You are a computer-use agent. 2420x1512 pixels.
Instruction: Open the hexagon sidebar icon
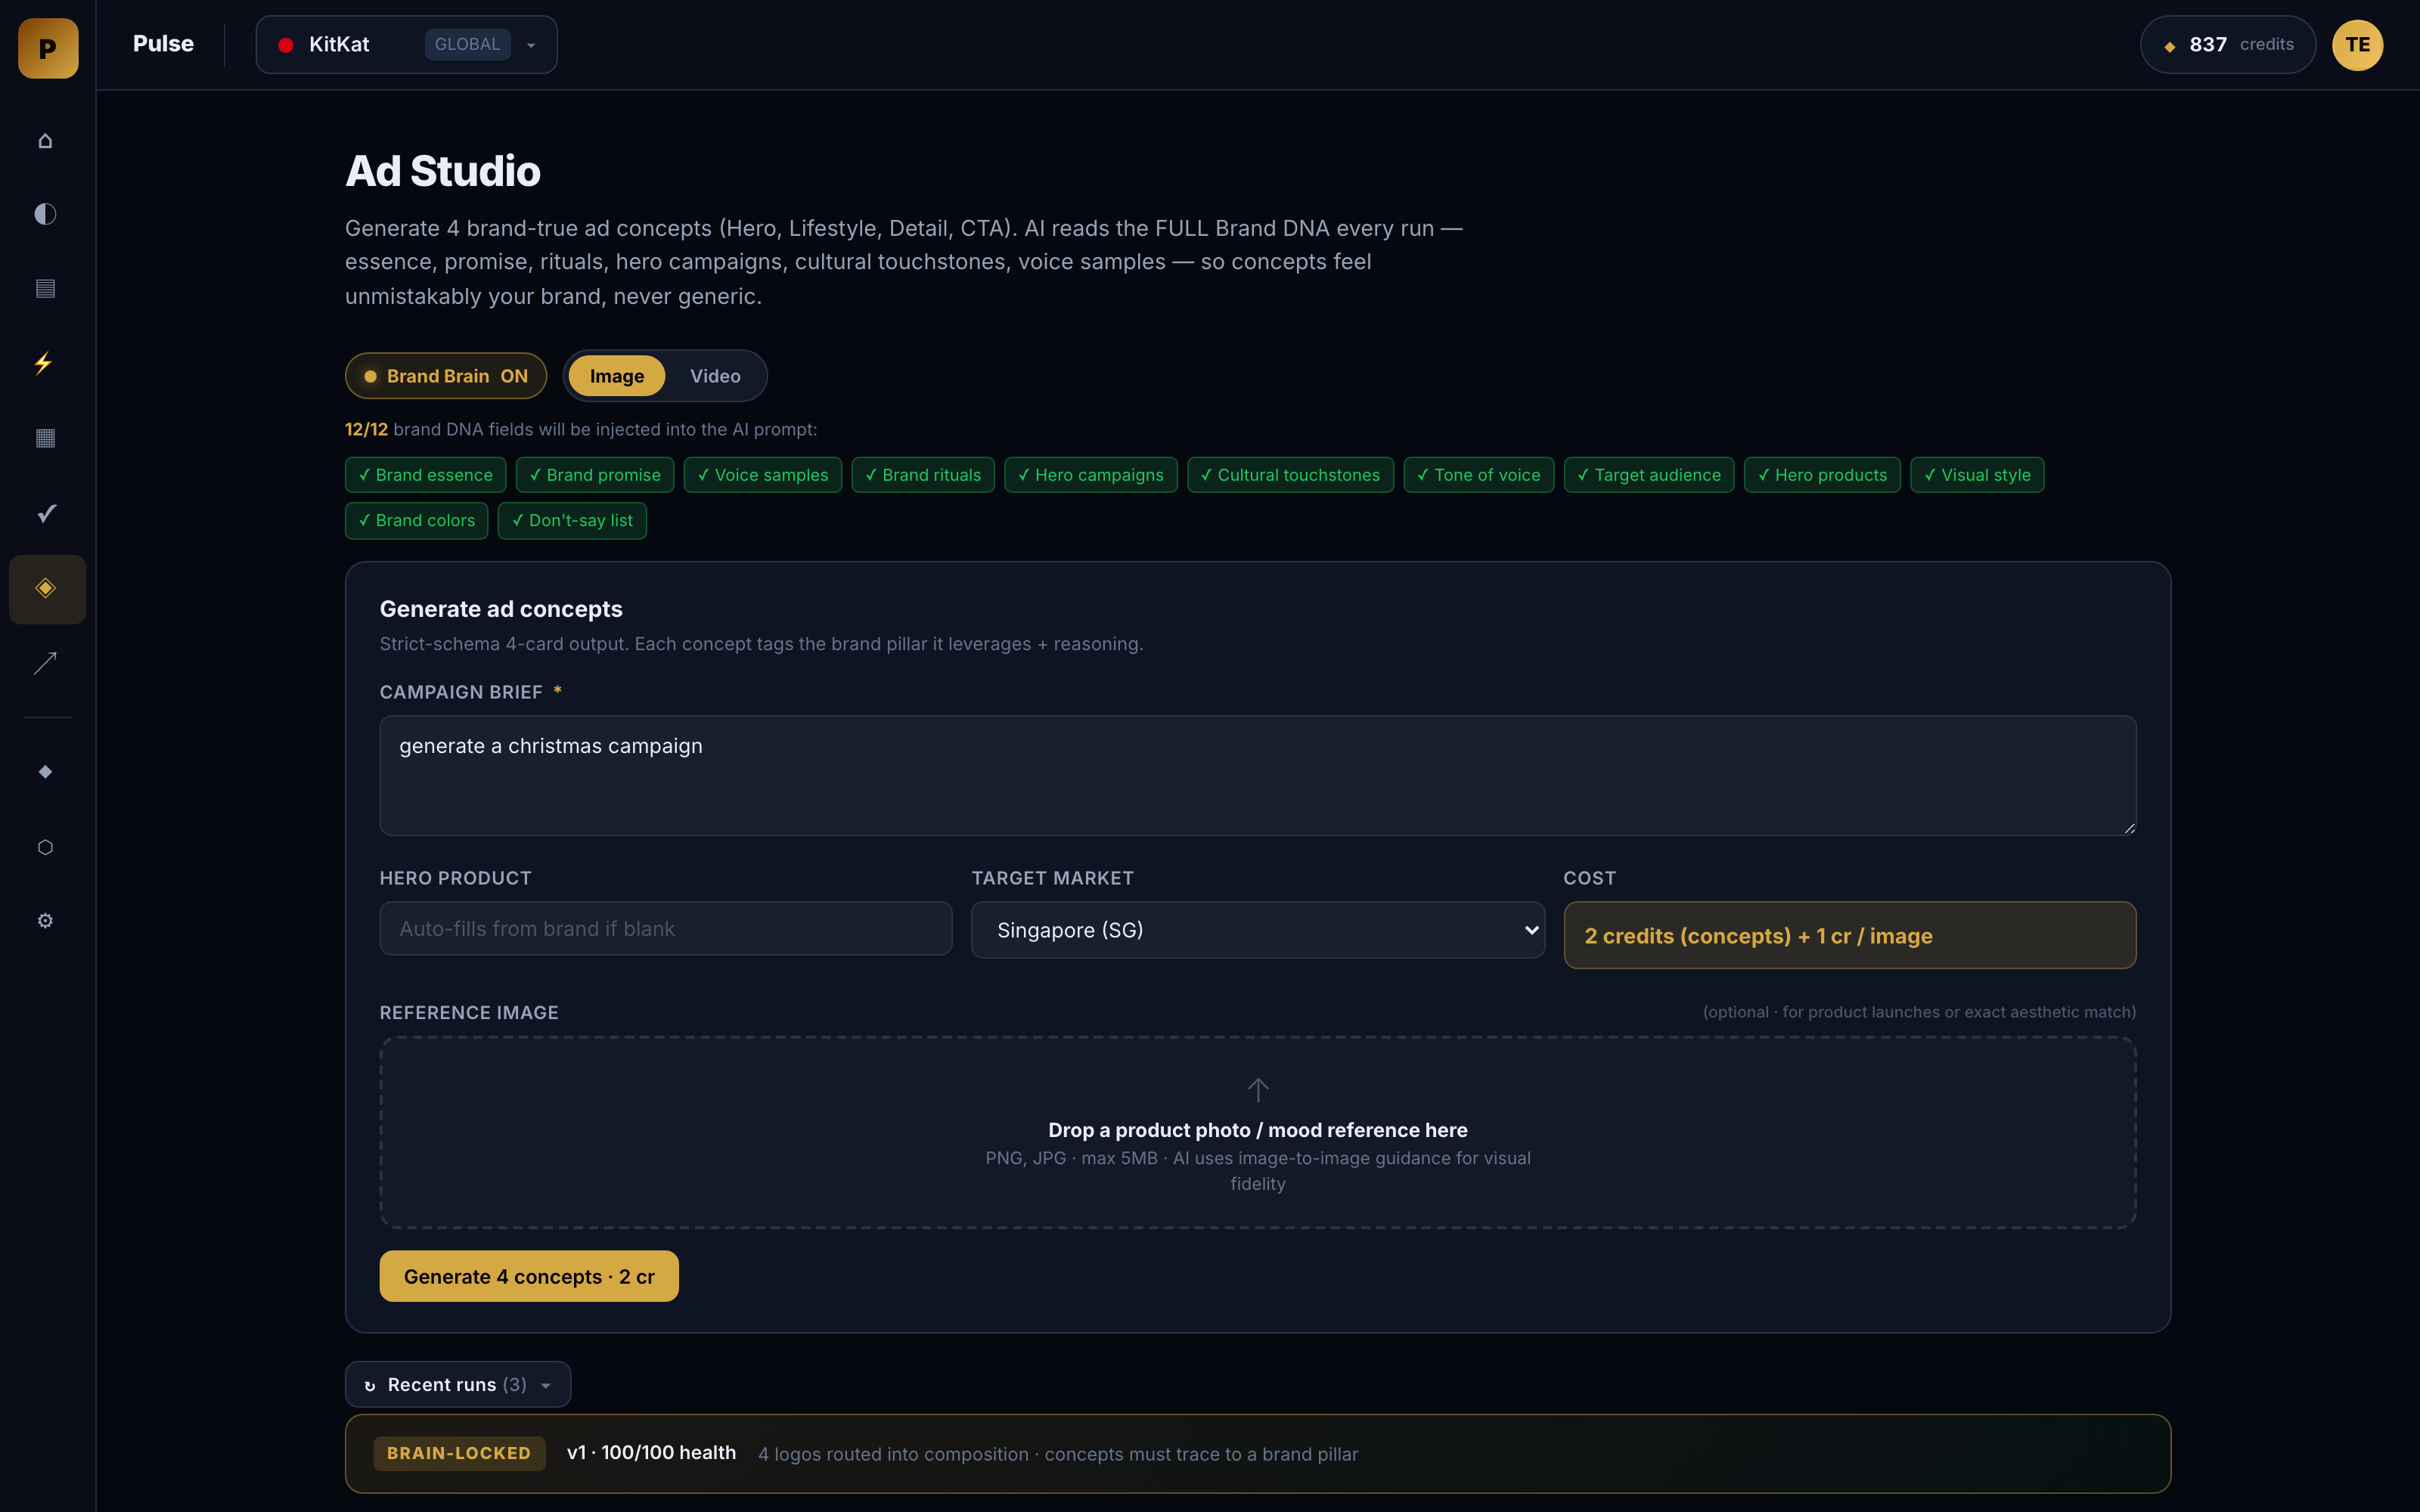pyautogui.click(x=45, y=847)
